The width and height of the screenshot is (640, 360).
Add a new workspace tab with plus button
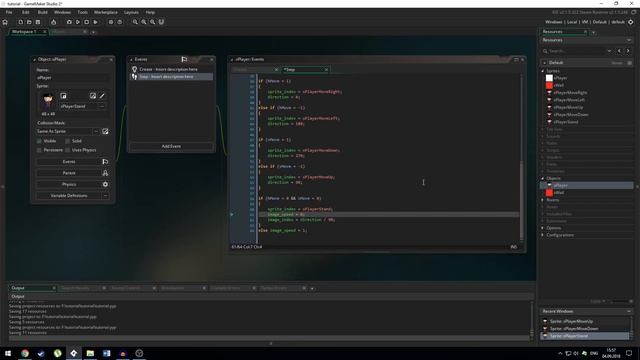(x=93, y=32)
